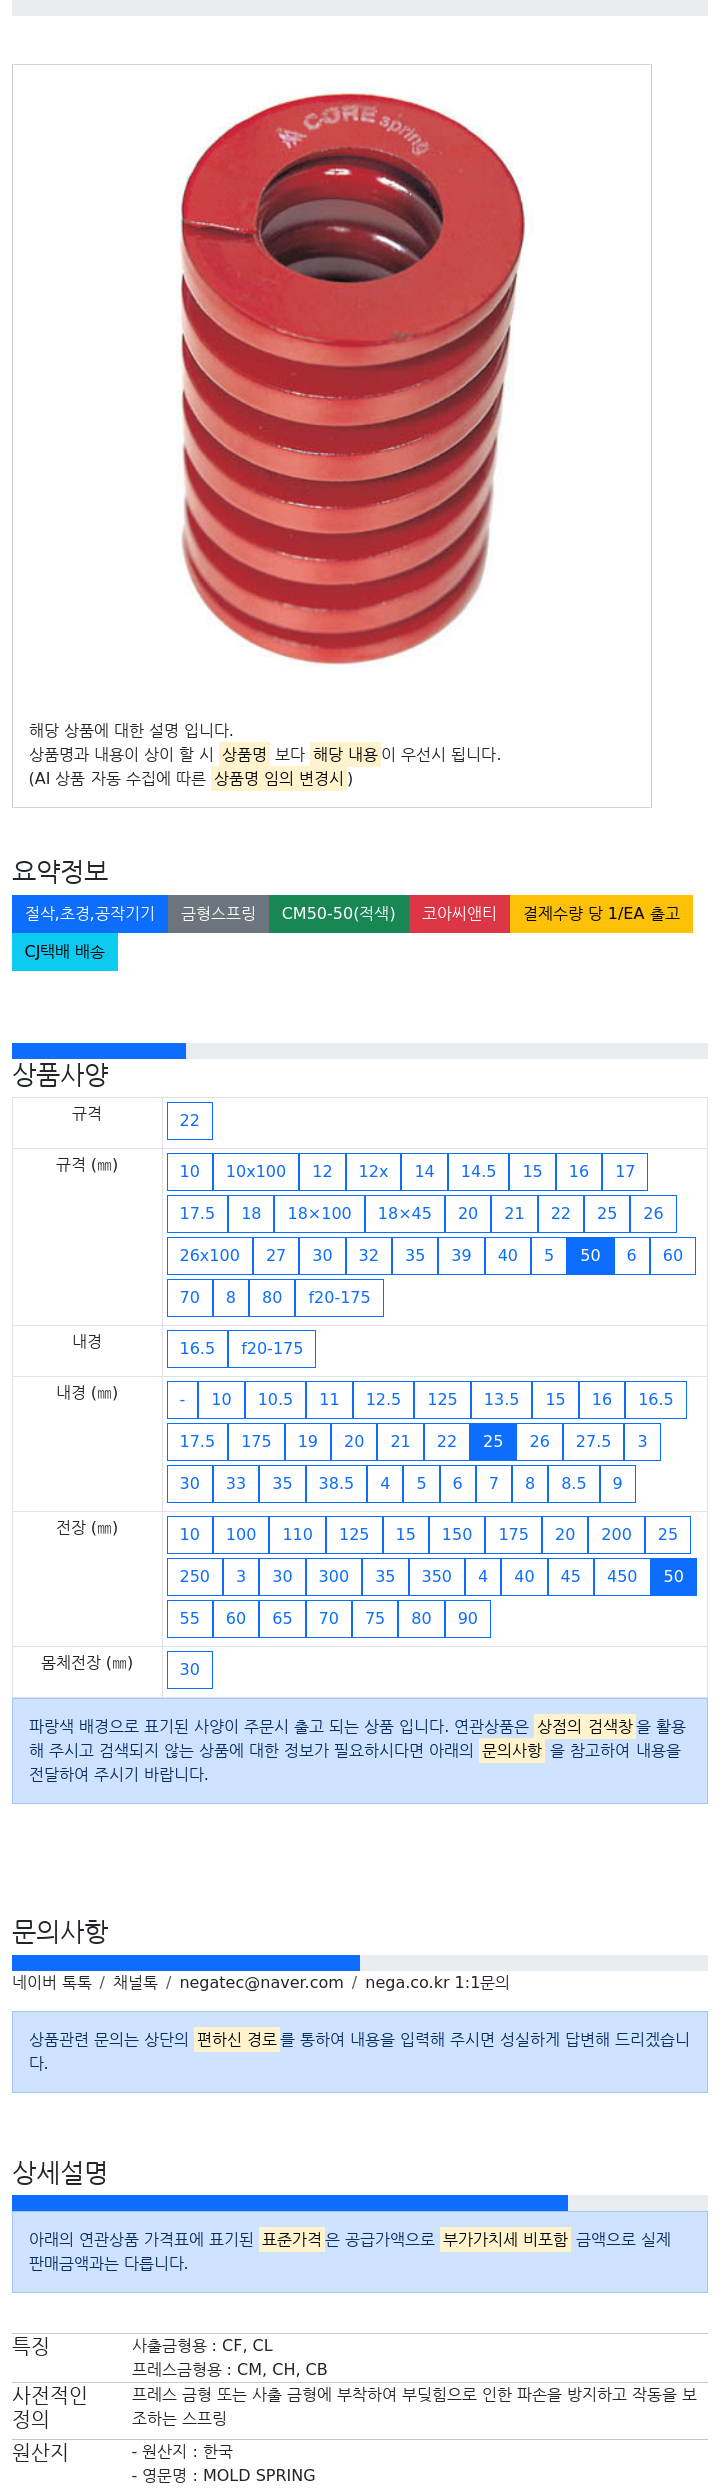720x2488 pixels.
Task: Click the CJ택배 배송 shipping badge
Action: [x=65, y=952]
